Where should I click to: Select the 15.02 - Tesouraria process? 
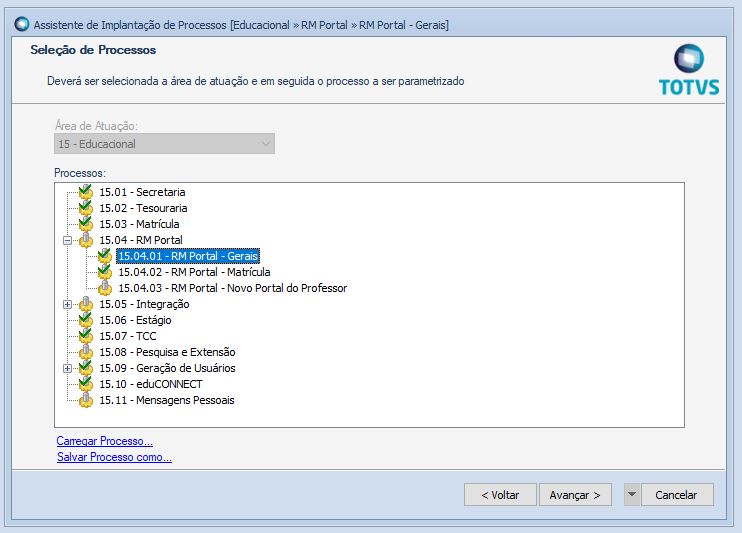coord(143,208)
